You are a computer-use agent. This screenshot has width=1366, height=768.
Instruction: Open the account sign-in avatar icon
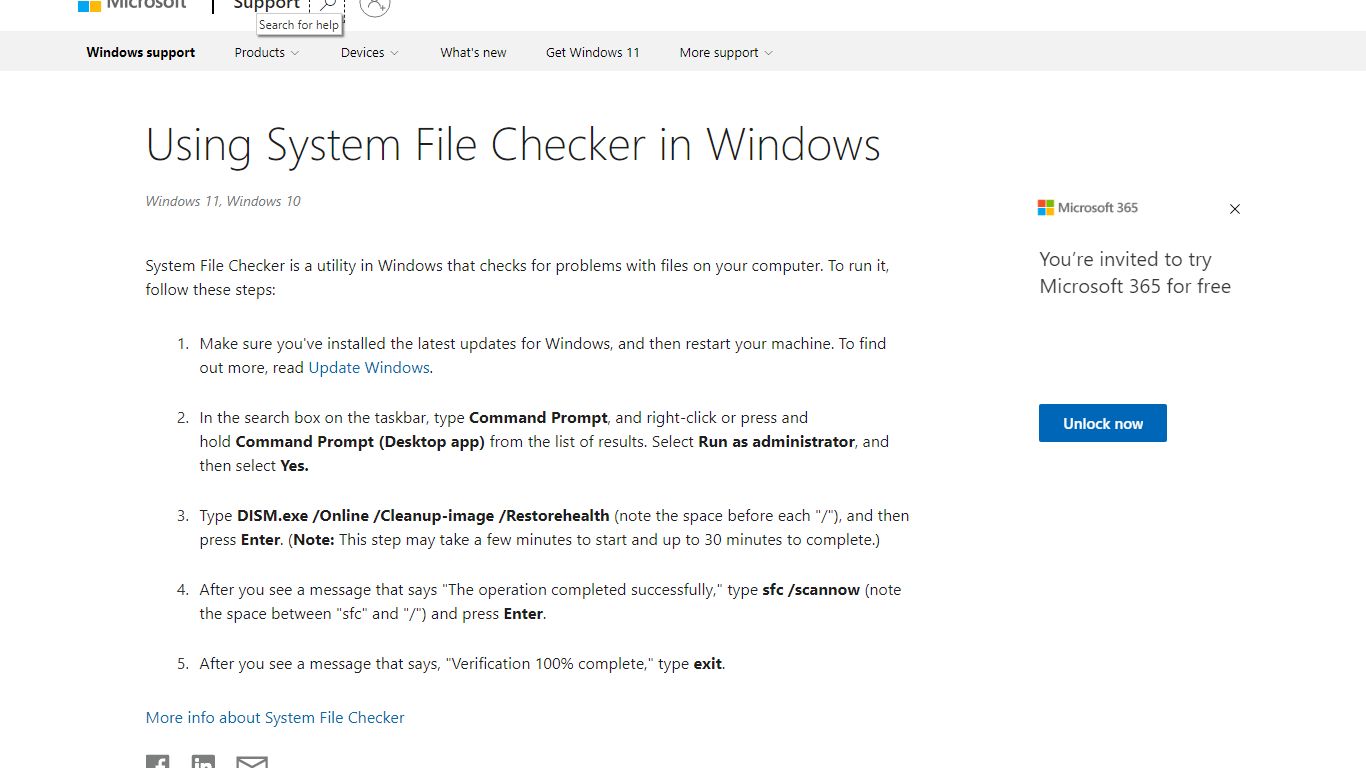374,5
